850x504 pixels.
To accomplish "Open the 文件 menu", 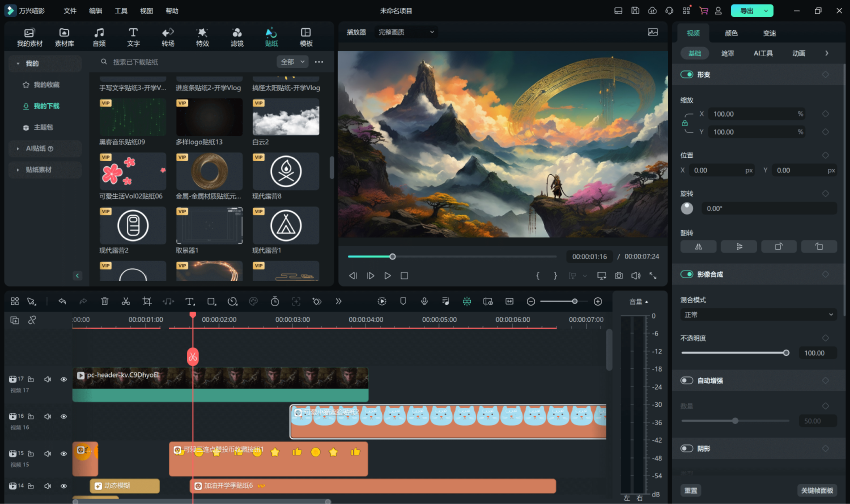I will pos(70,10).
